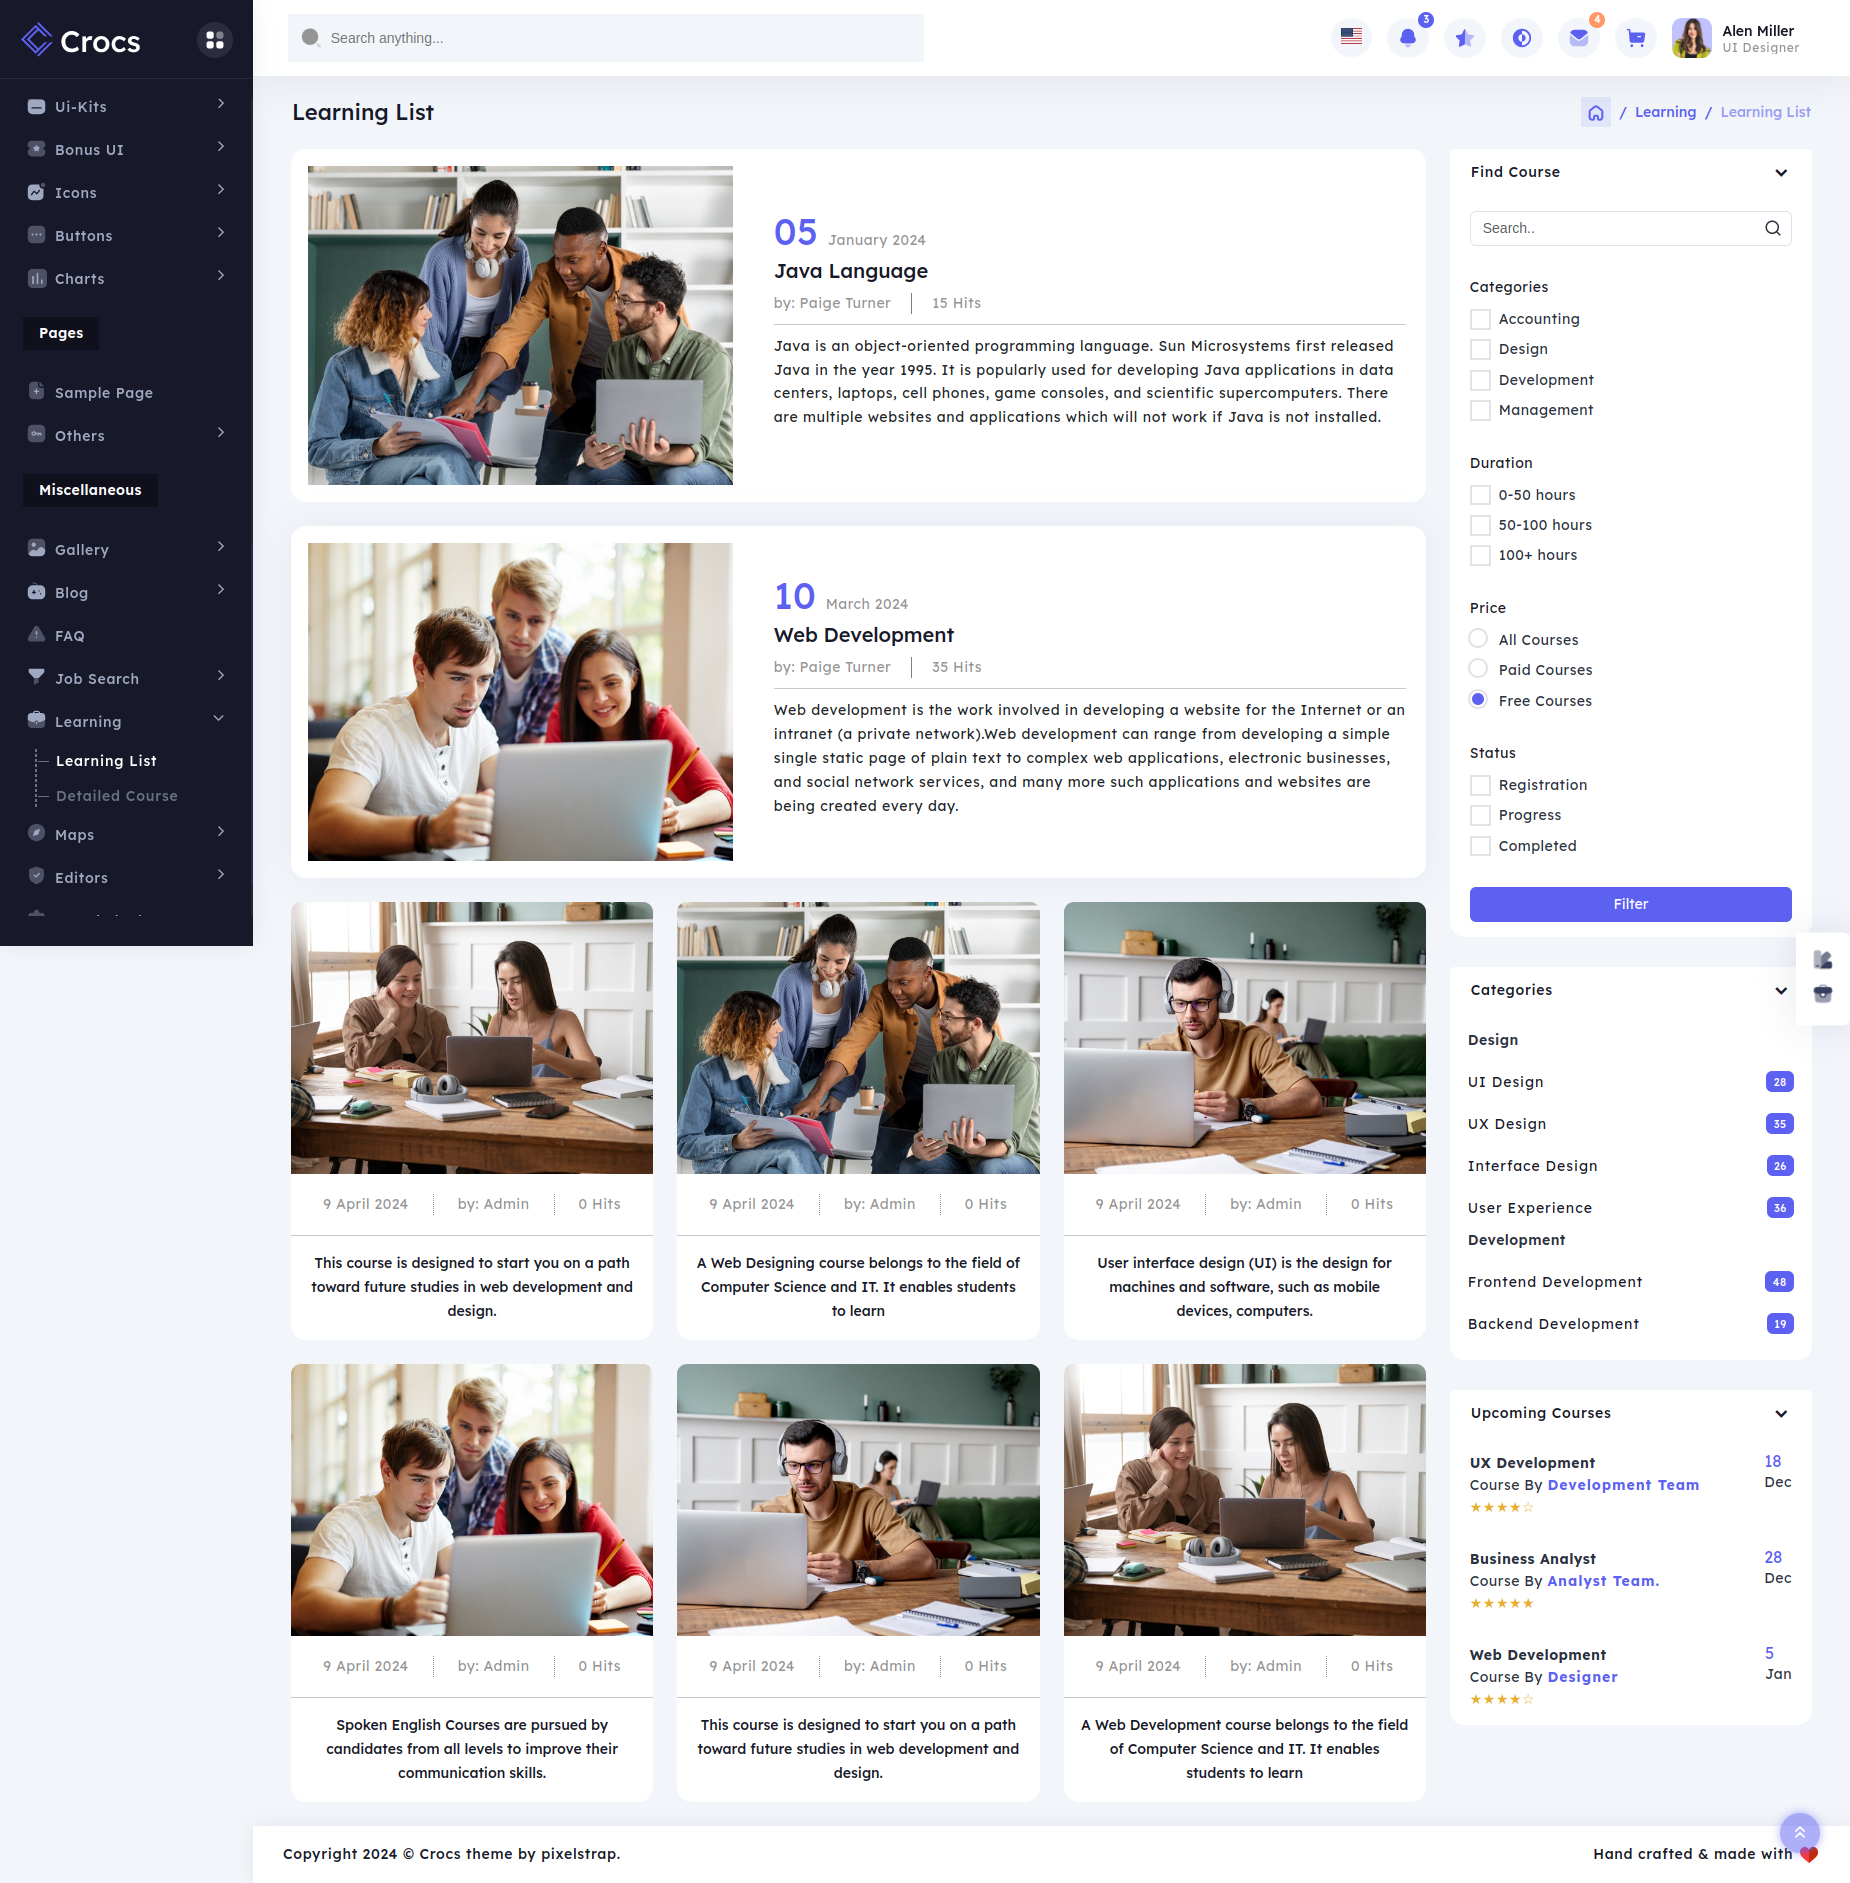Click the sidebar grid toggle icon
This screenshot has height=1883, width=1850.
point(214,40)
